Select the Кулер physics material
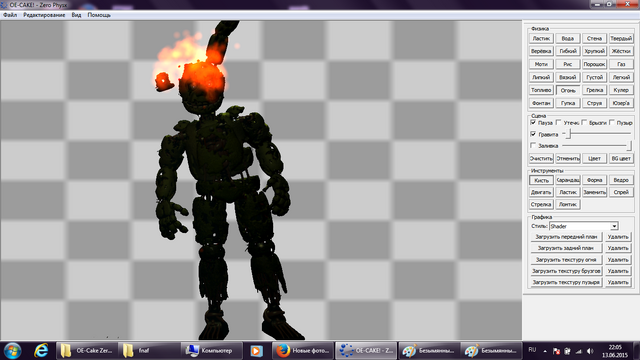The height and width of the screenshot is (360, 640). (621, 90)
